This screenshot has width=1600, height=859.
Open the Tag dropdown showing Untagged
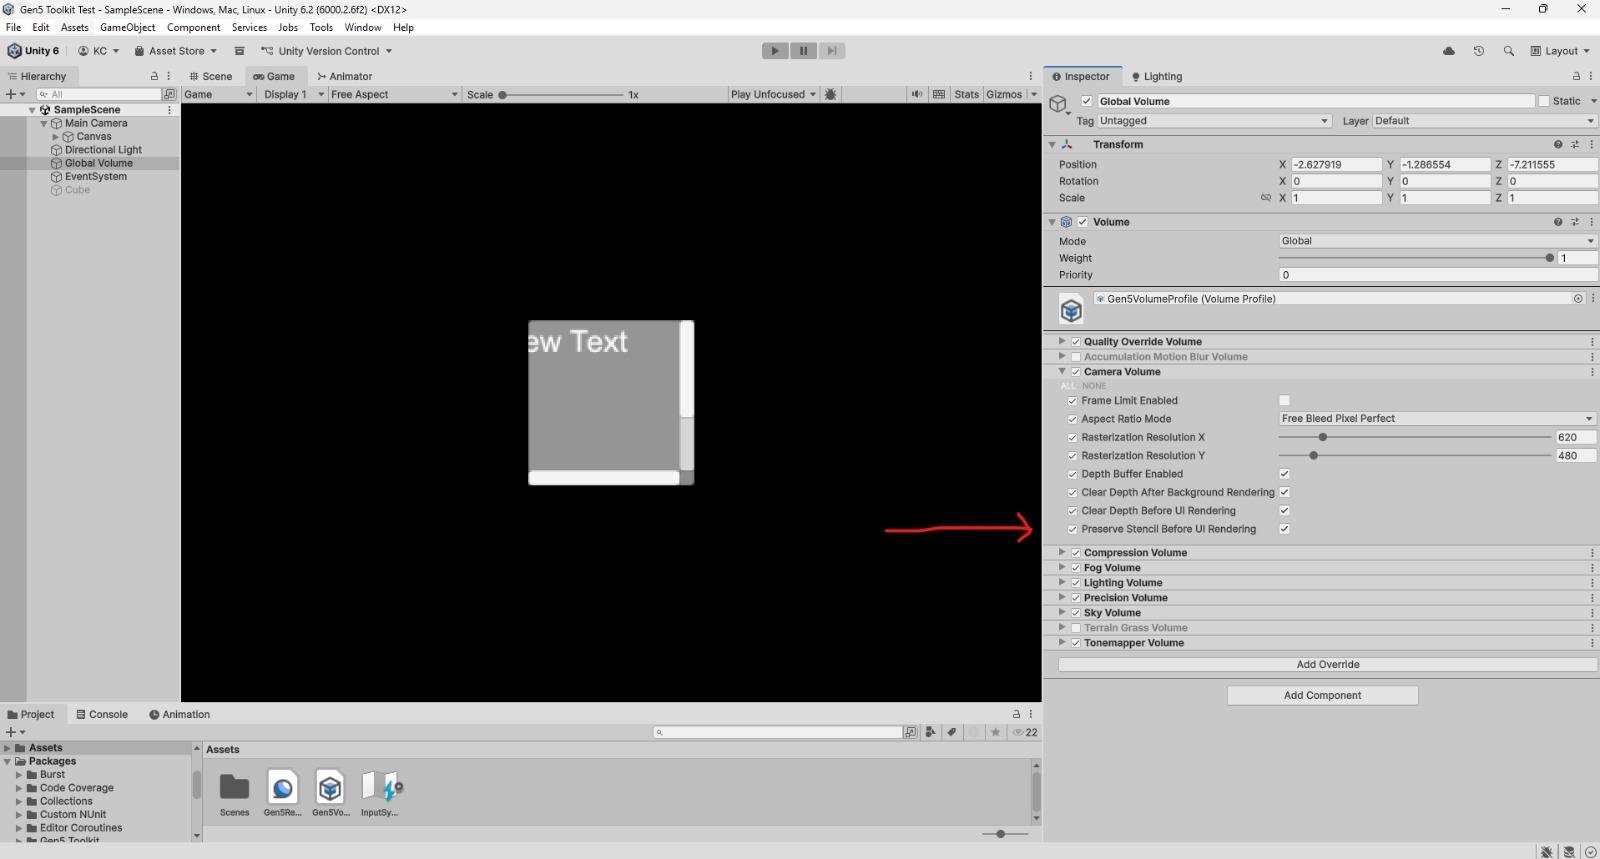pos(1214,121)
